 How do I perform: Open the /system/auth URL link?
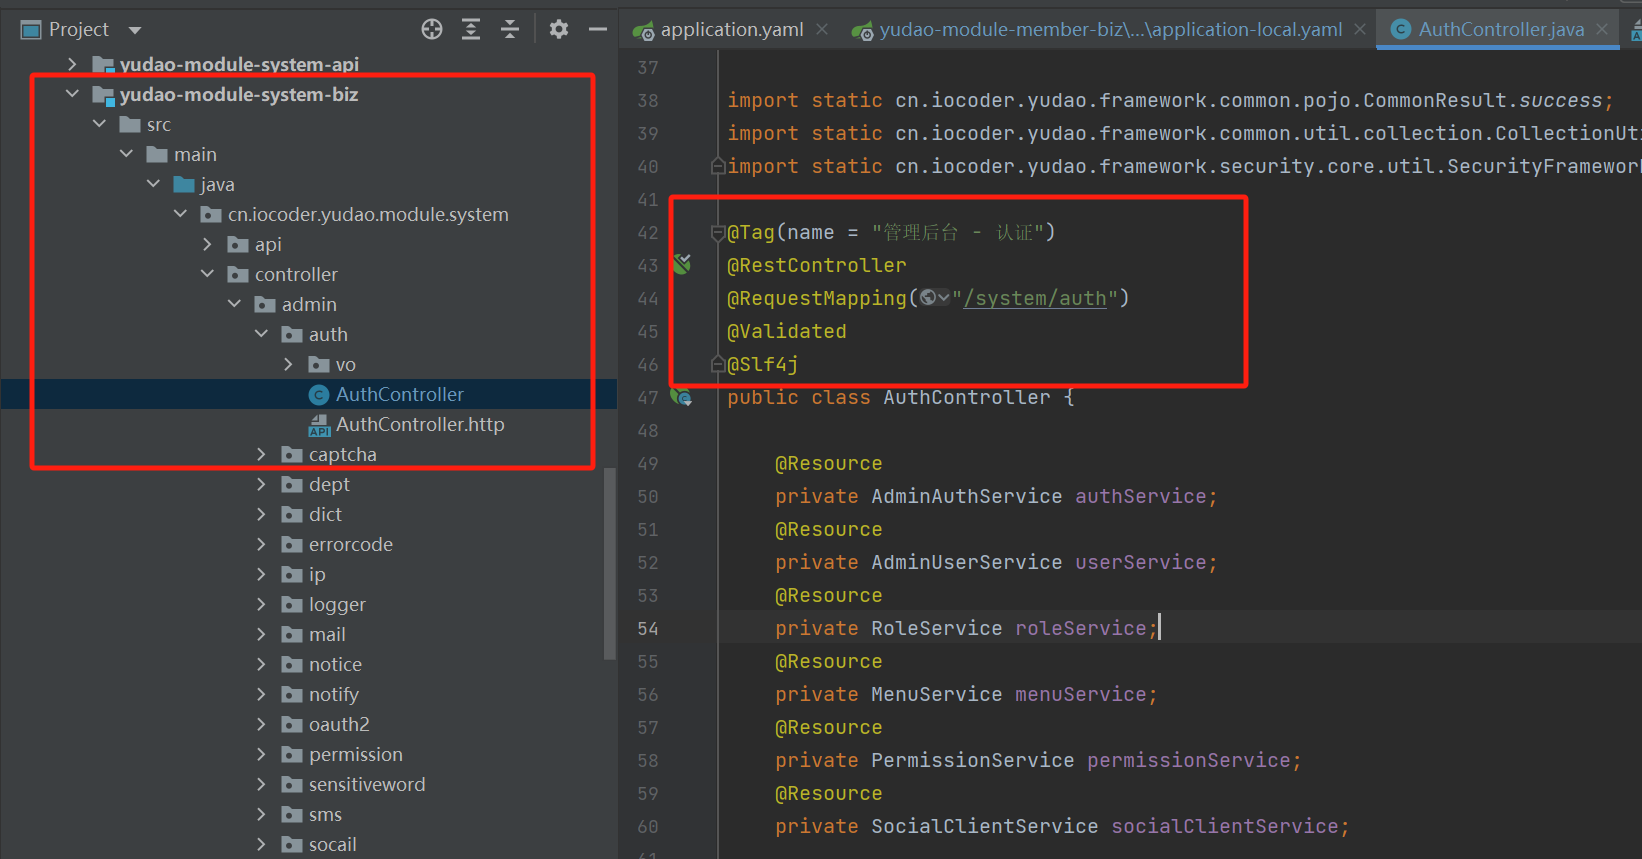(x=1035, y=298)
